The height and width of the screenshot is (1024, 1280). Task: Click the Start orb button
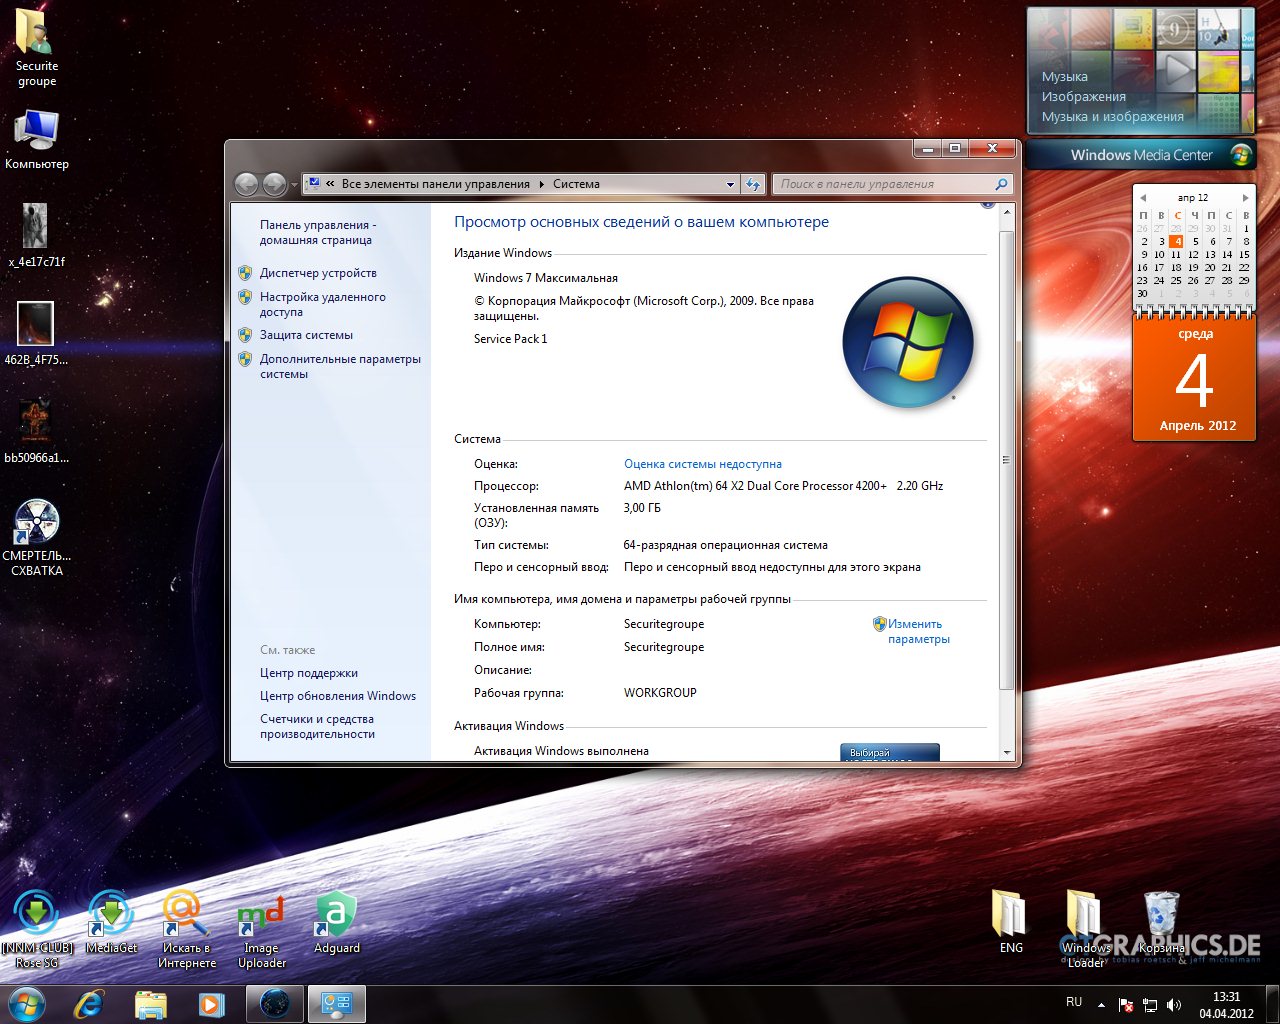pos(27,1003)
